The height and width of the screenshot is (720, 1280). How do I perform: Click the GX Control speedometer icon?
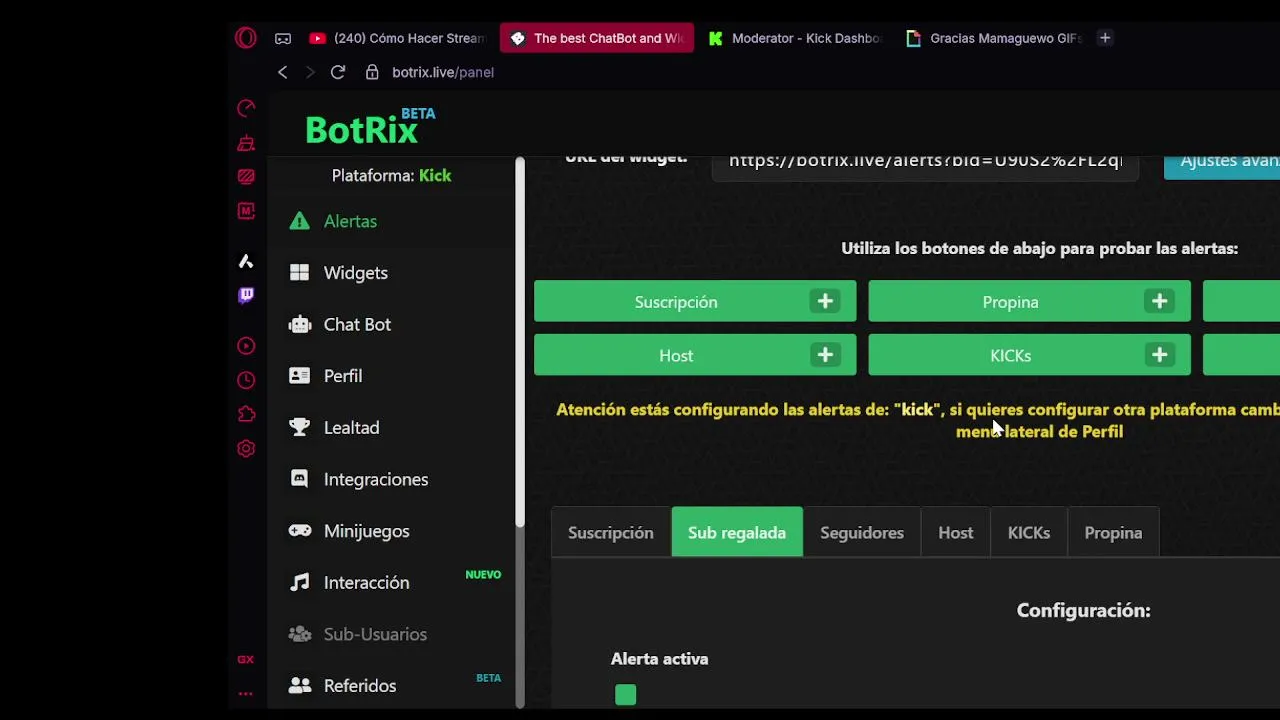[x=246, y=108]
